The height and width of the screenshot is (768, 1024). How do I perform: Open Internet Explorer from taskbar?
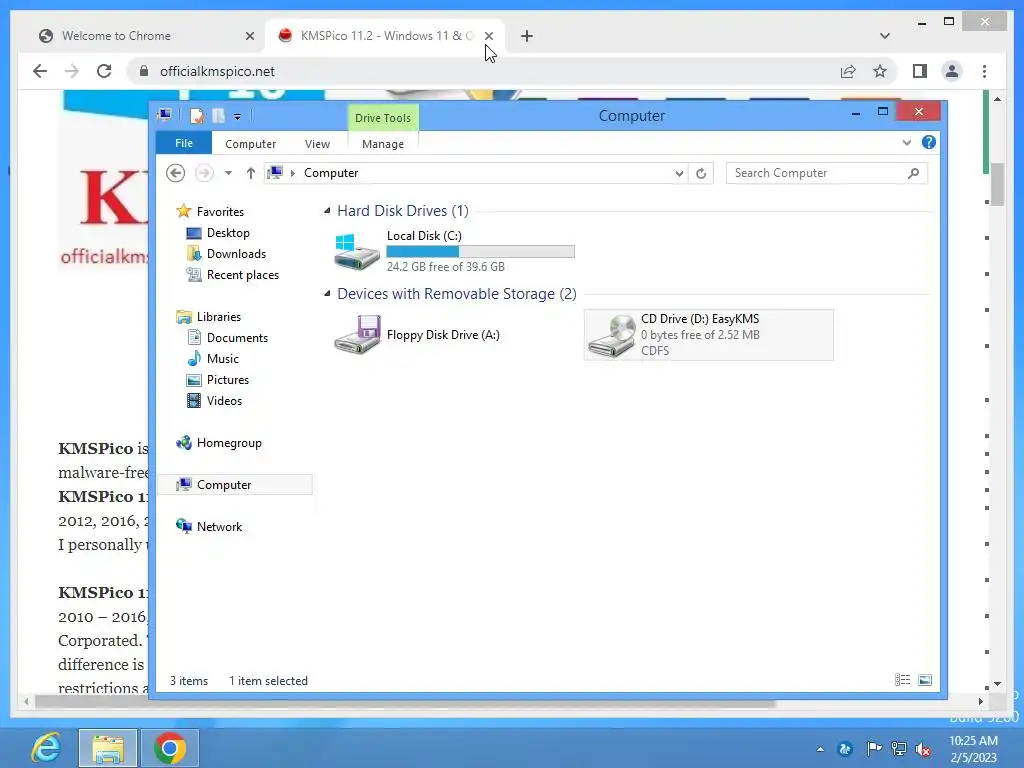coord(46,748)
